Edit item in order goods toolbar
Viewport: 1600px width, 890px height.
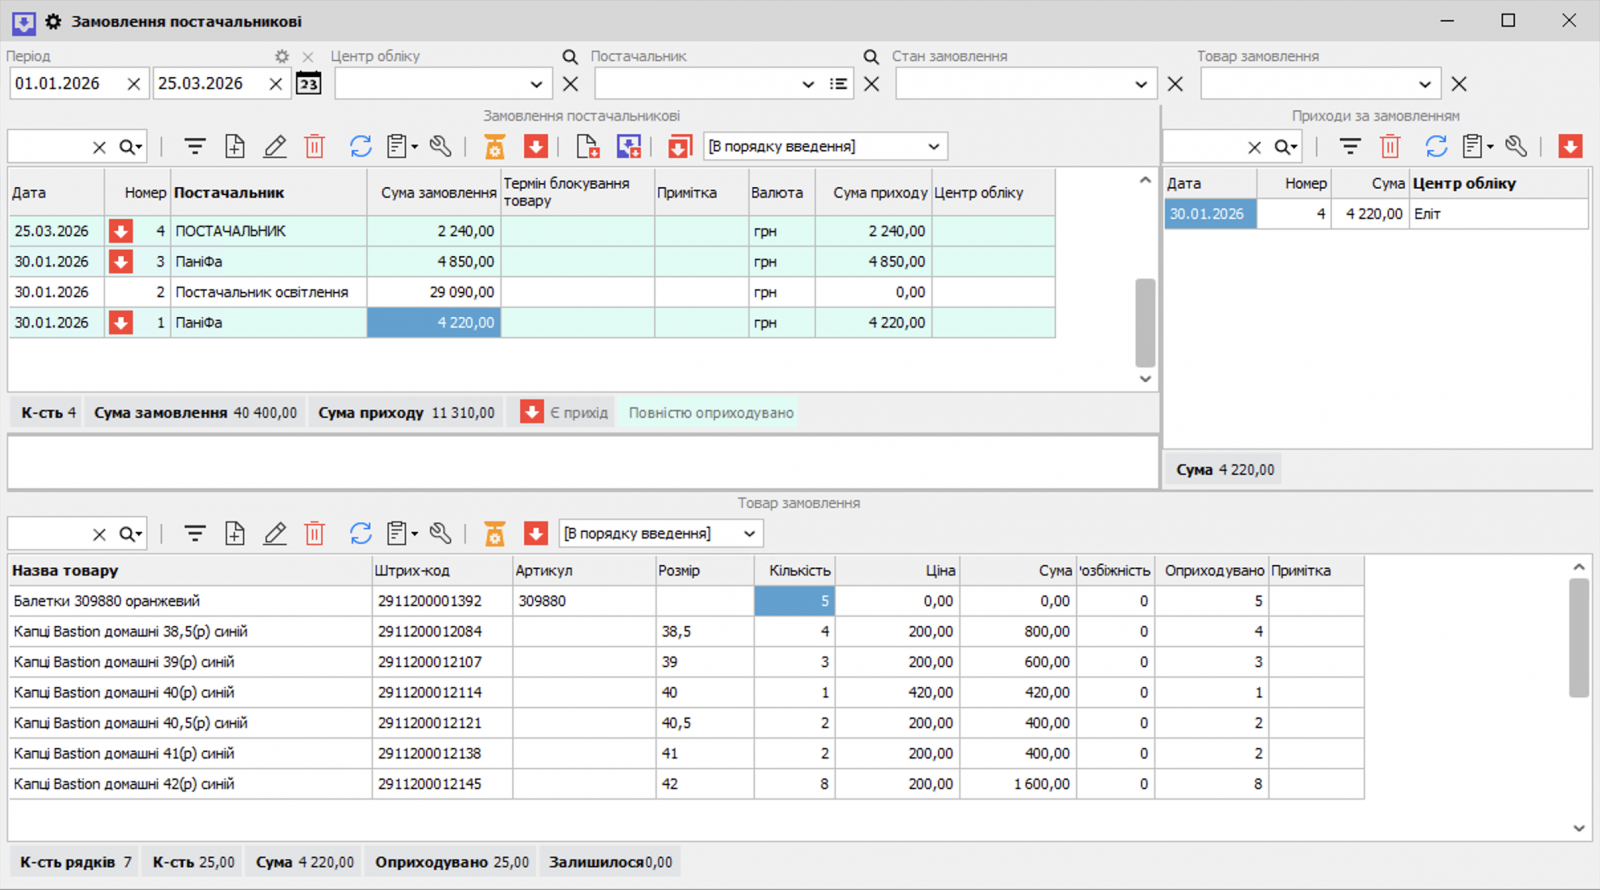point(275,534)
